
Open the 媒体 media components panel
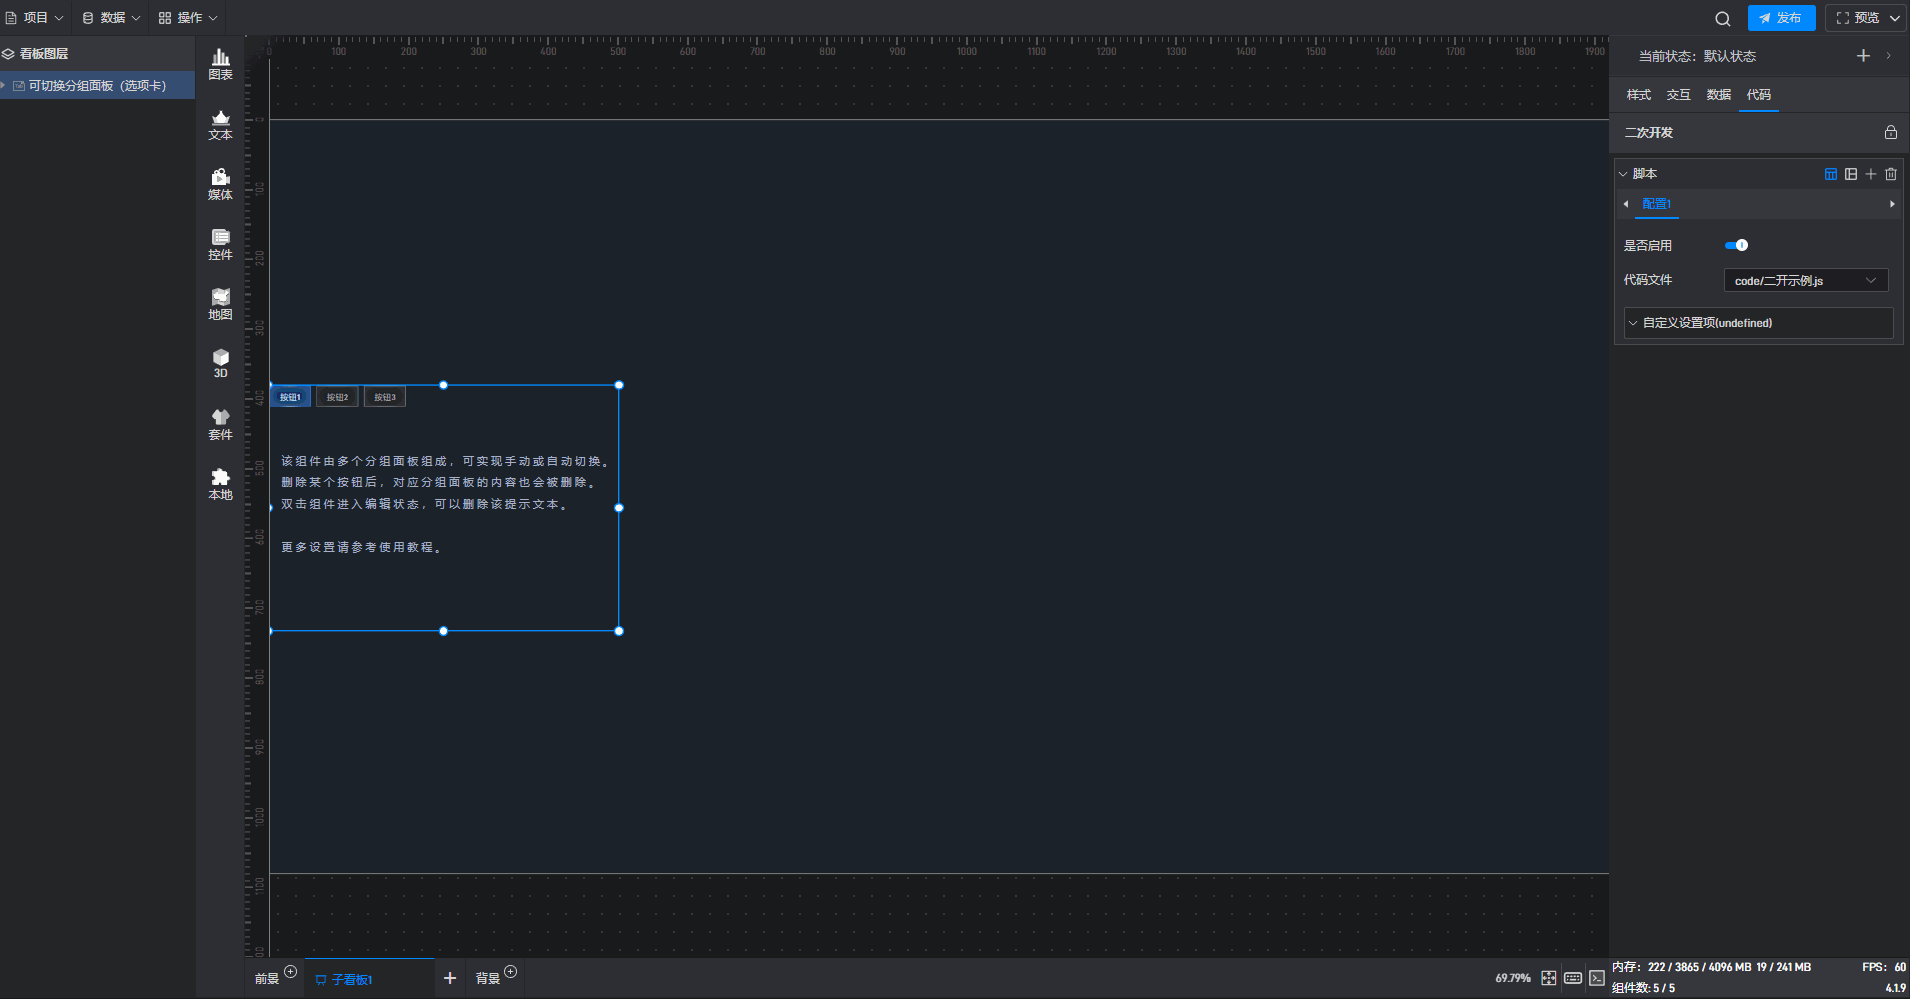pyautogui.click(x=220, y=185)
